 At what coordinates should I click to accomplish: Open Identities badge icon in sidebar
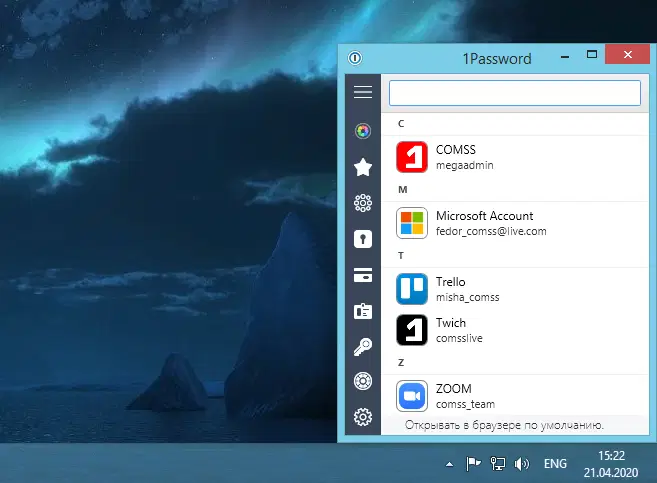point(363,311)
